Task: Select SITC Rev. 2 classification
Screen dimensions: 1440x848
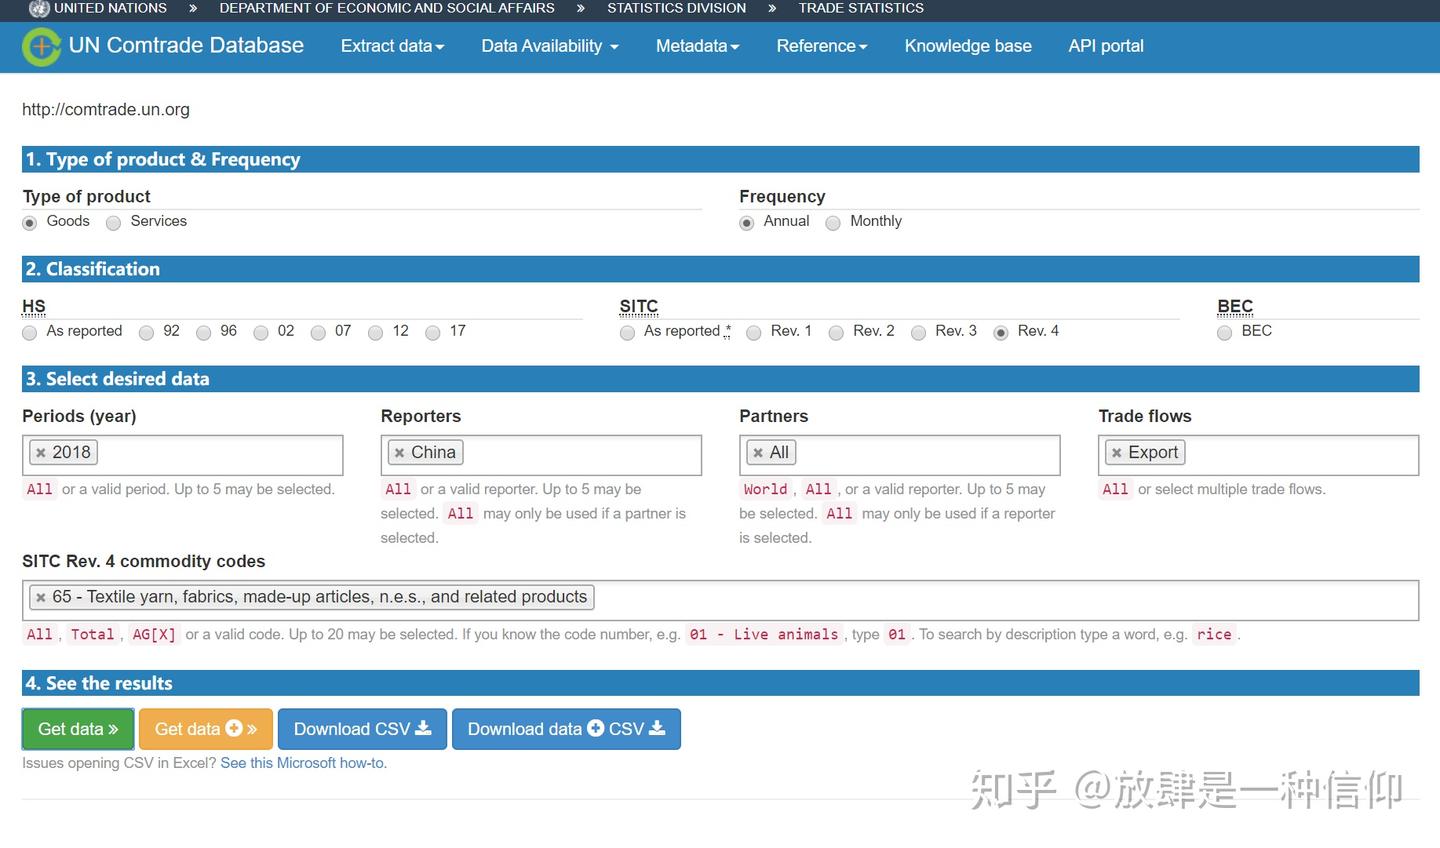Action: tap(836, 332)
